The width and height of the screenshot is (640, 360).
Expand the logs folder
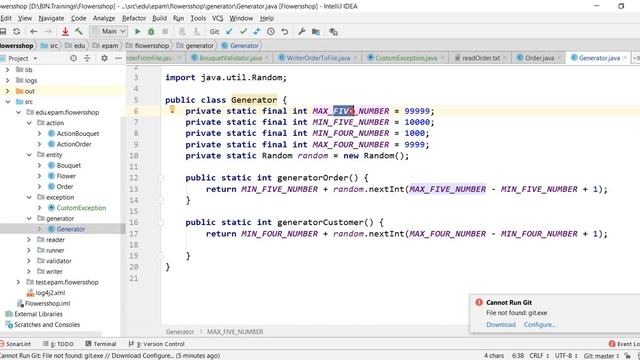pos(7,80)
